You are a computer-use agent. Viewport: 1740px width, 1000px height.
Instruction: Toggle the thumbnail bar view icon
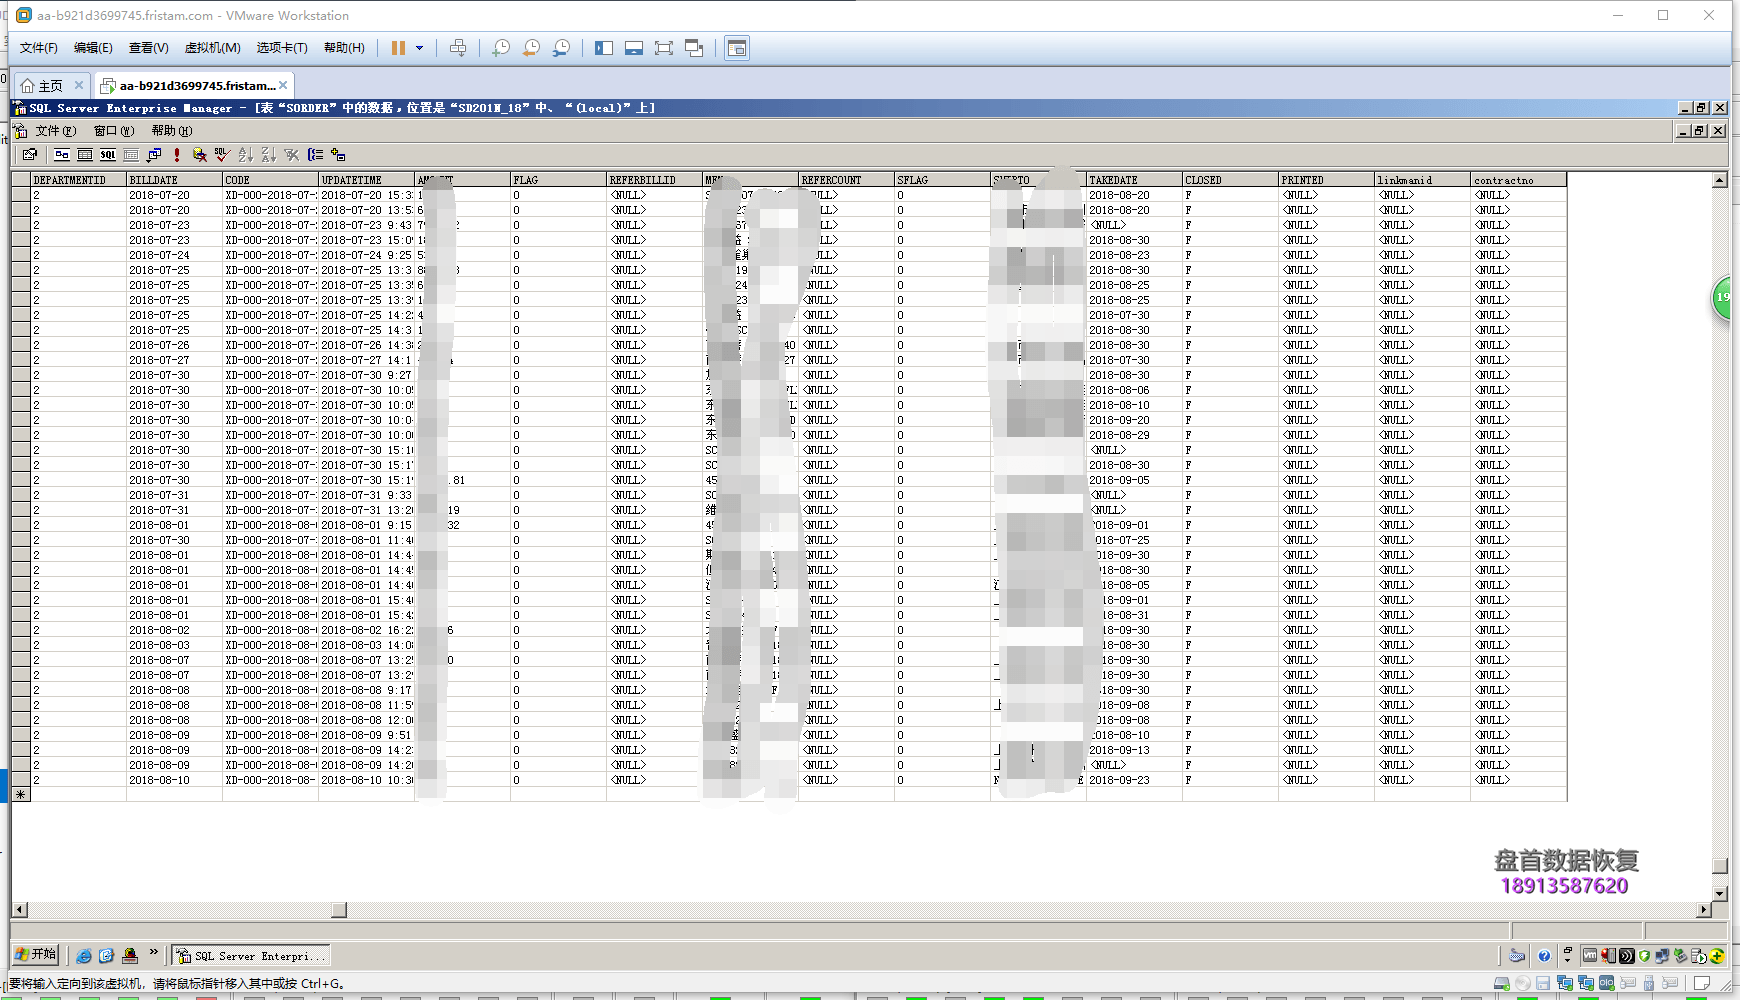tap(634, 48)
